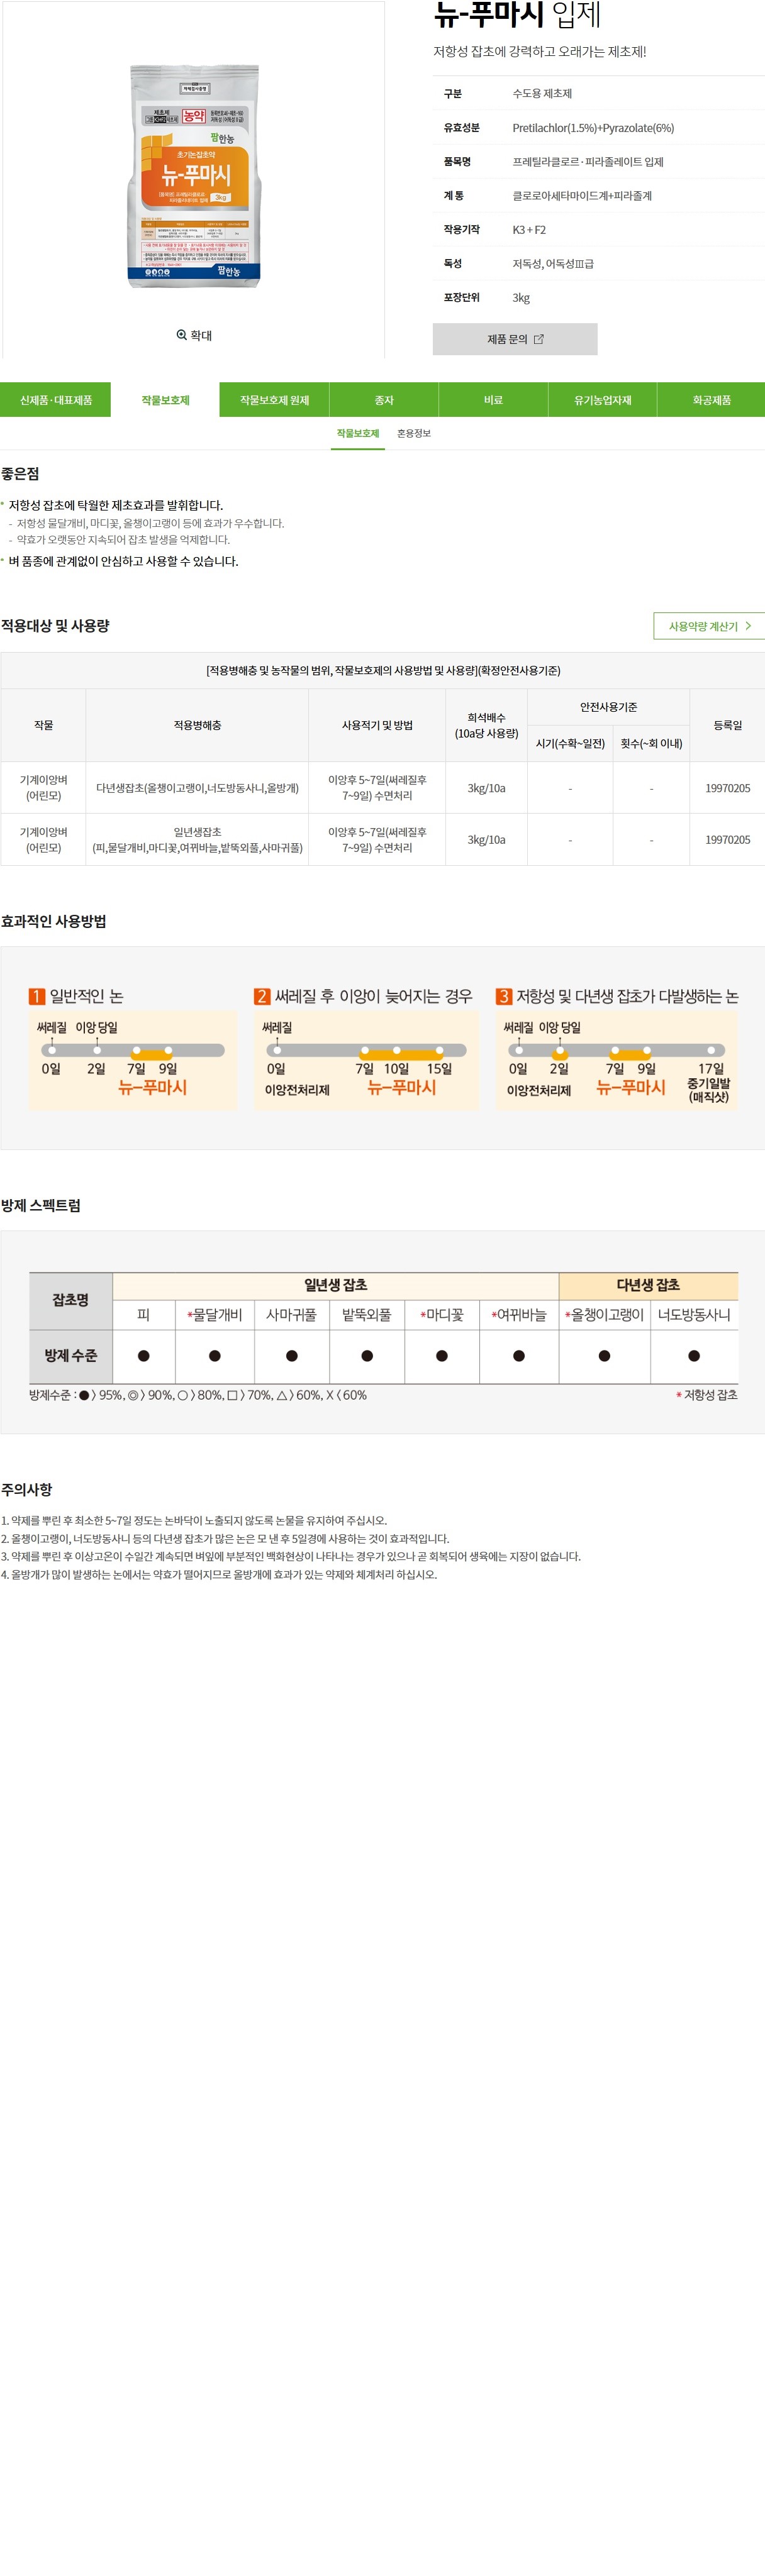Click the 일반적인 논 usage title
The height and width of the screenshot is (2576, 765).
coord(86,997)
